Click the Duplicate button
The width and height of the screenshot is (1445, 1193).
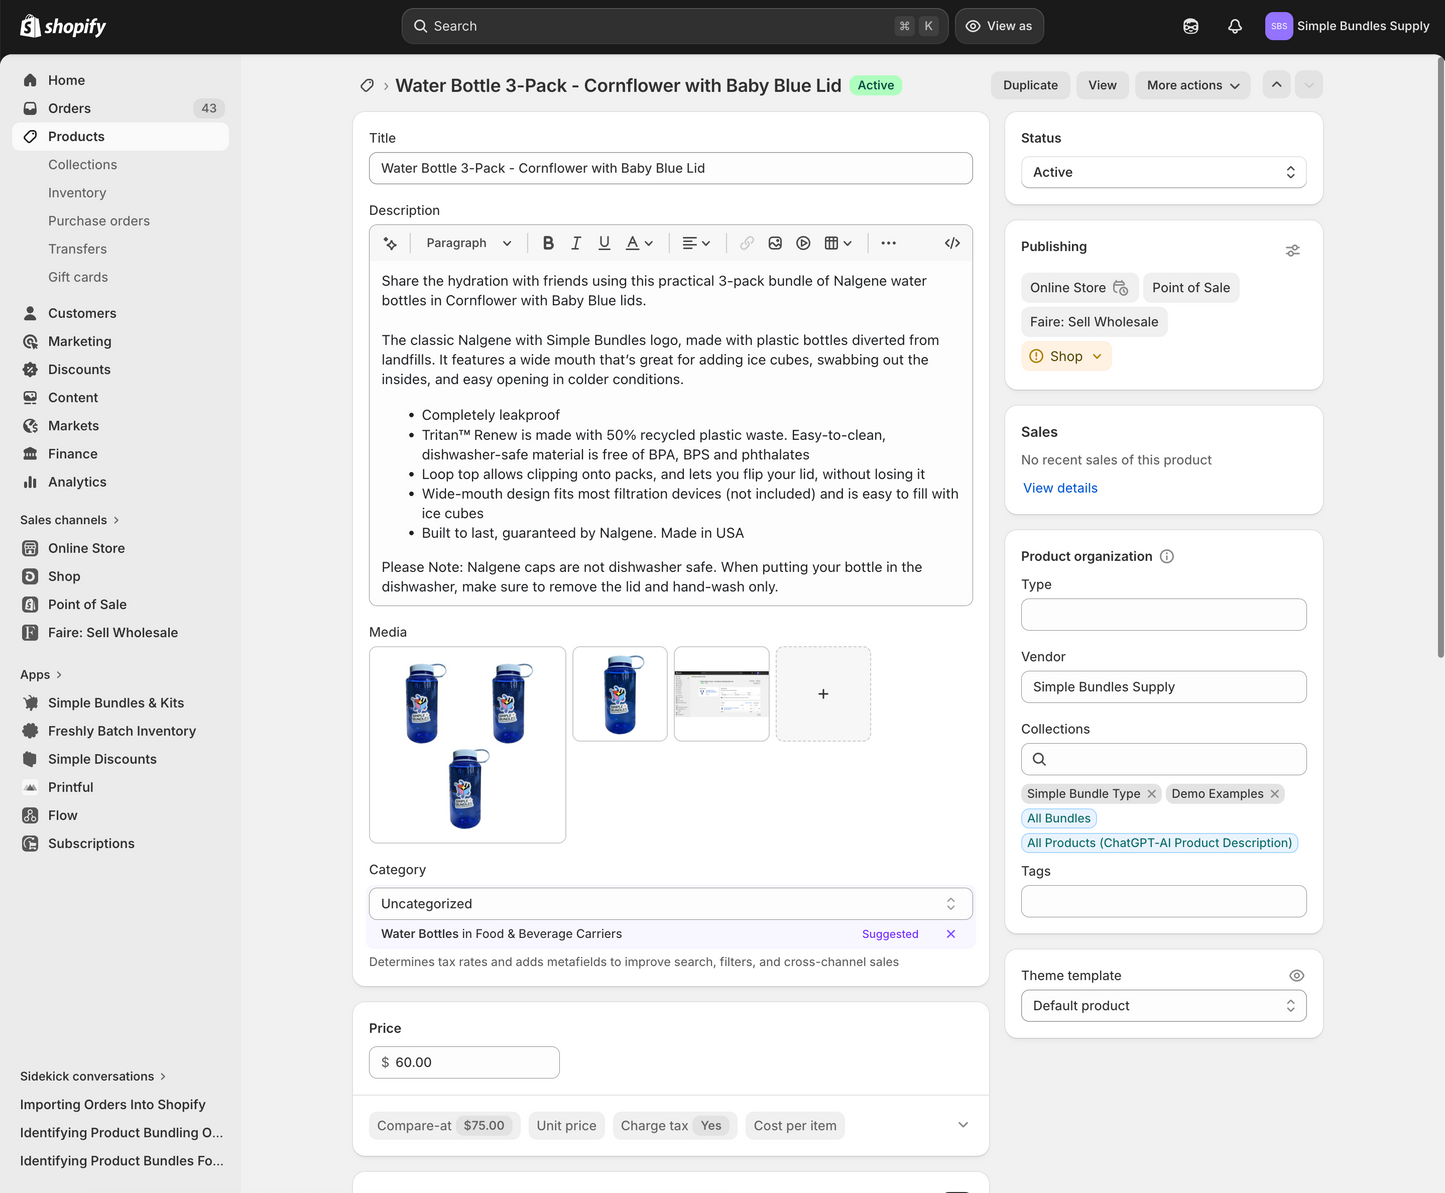(x=1031, y=85)
